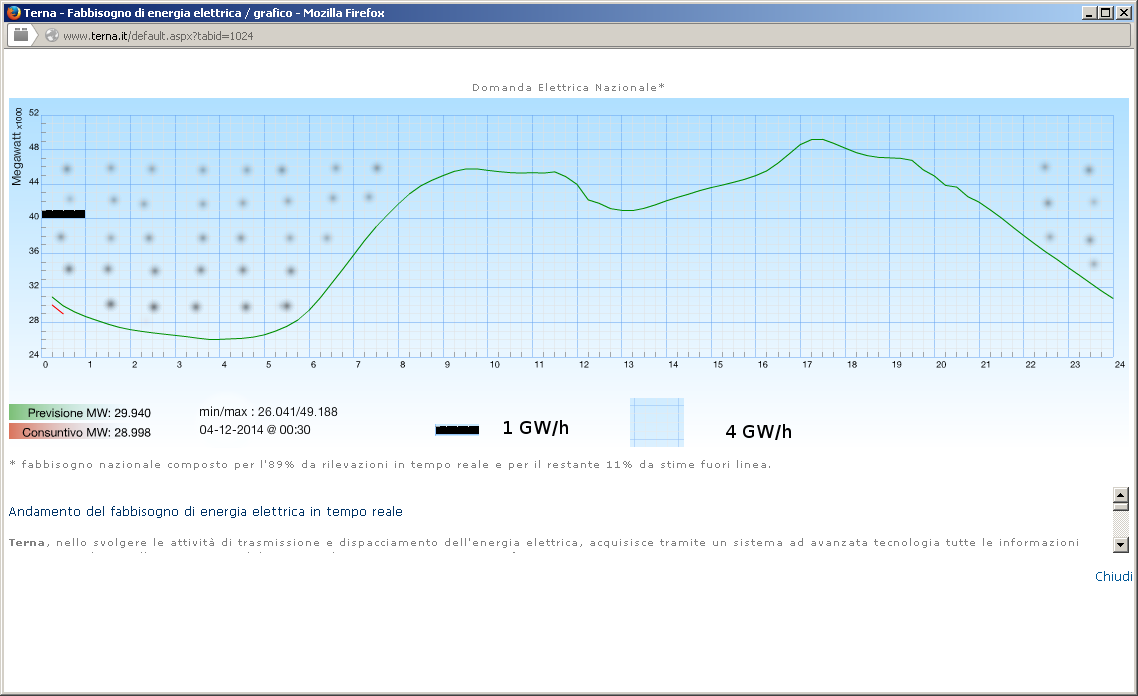Click the green curve peak near hour 17
Screen dimensions: 1138x696
coord(818,140)
